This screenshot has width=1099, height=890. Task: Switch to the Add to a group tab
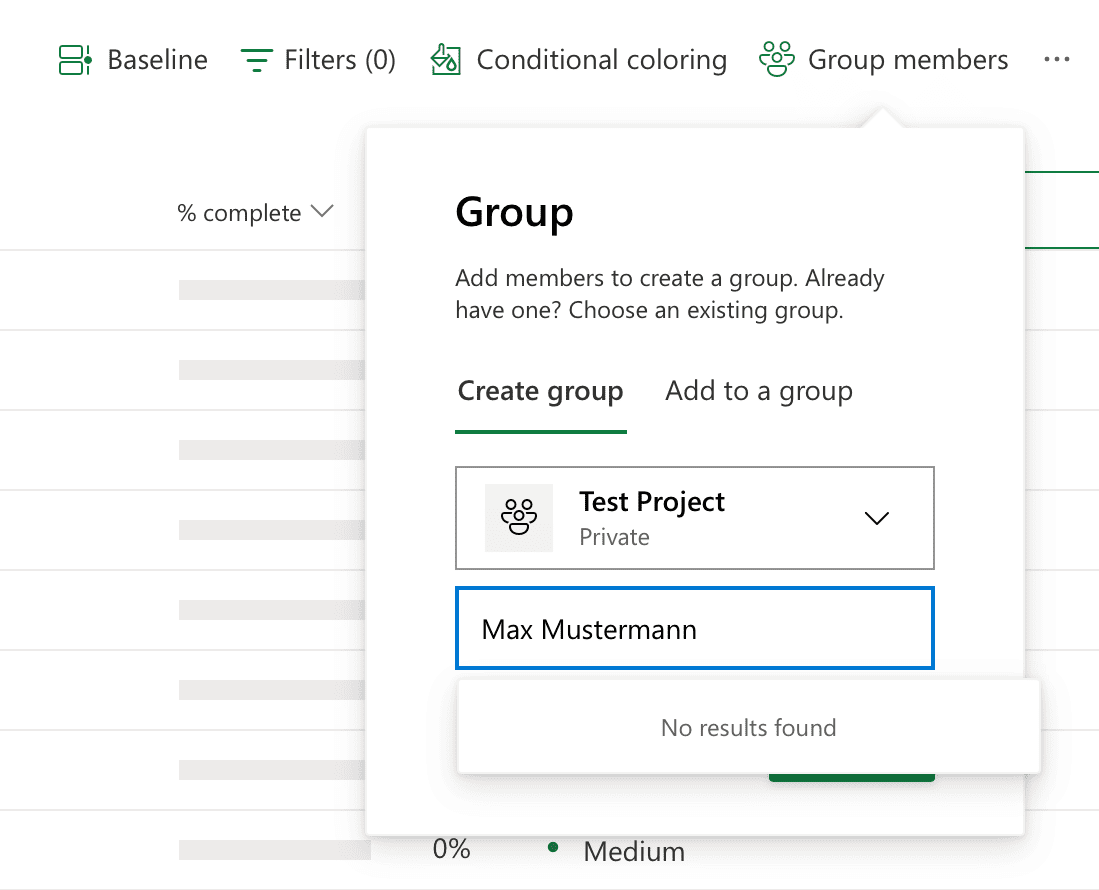point(758,391)
